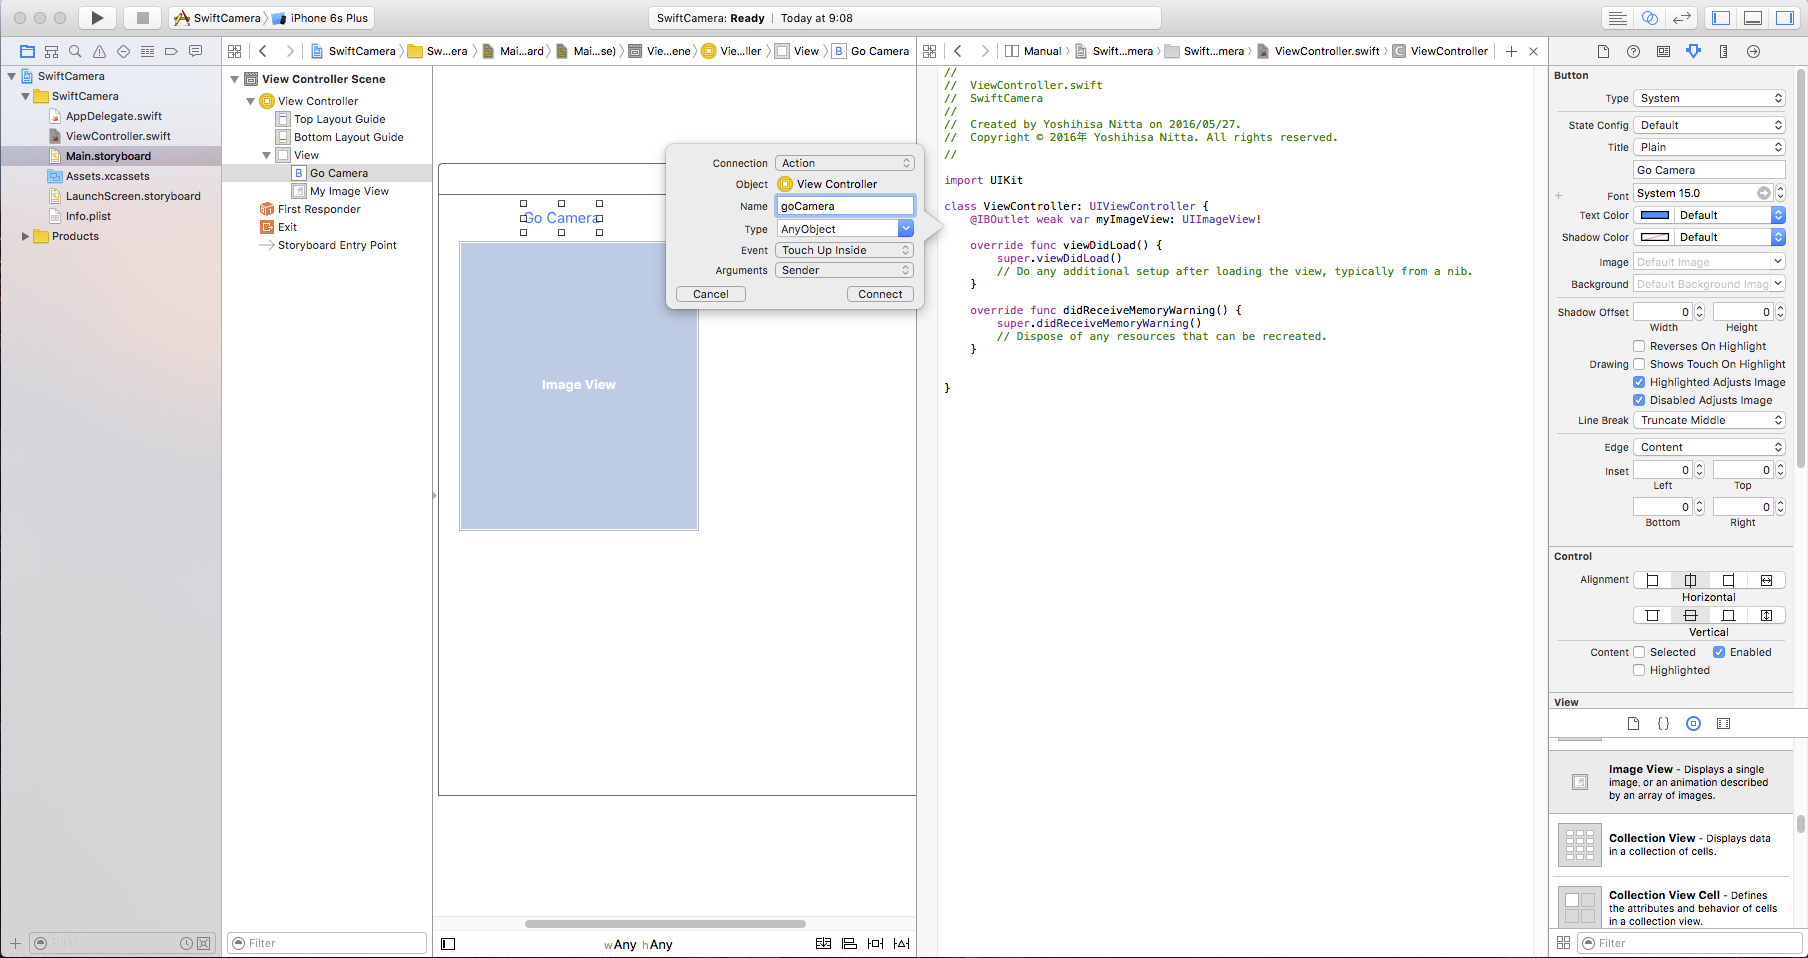Screen dimensions: 1808x958
Task: Click the Connect button
Action: pos(880,294)
